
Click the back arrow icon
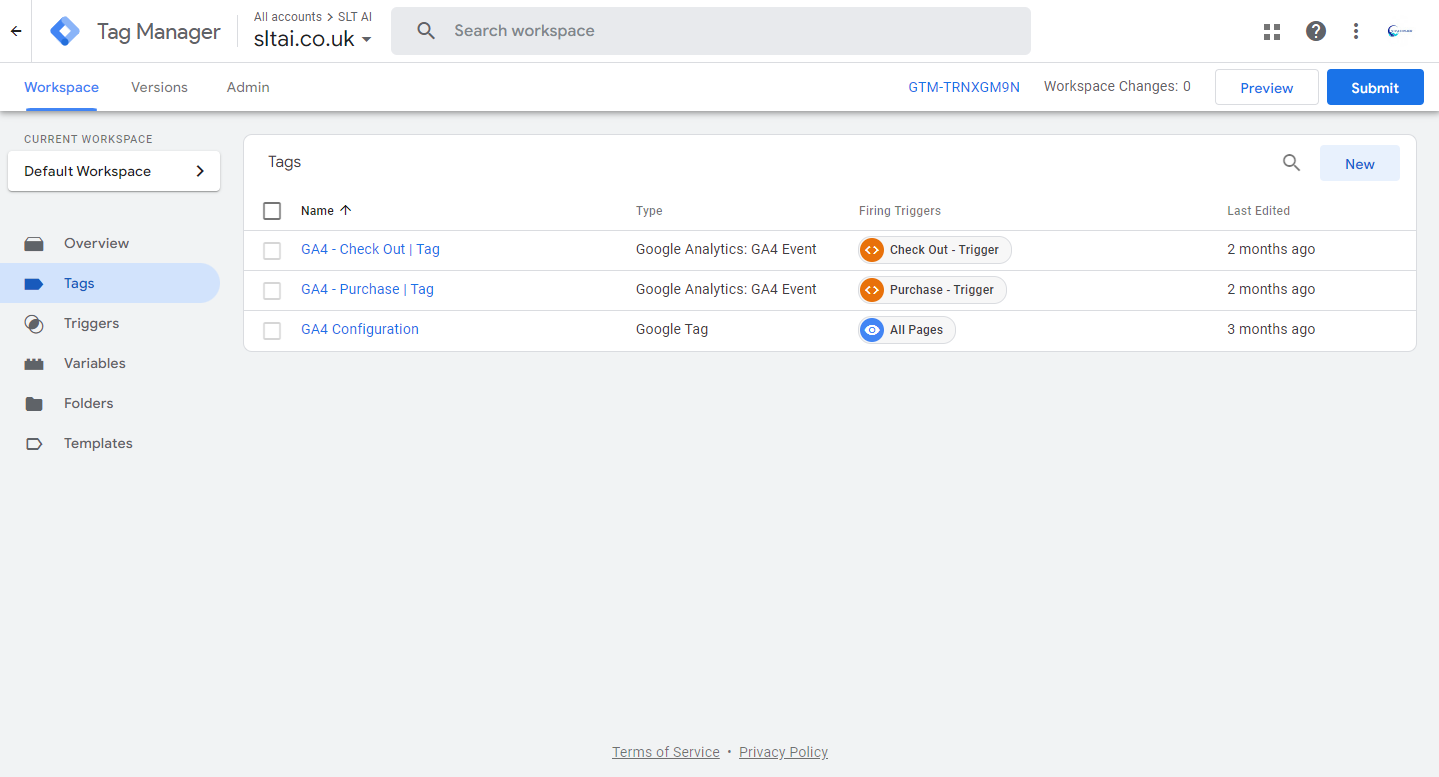pos(16,31)
